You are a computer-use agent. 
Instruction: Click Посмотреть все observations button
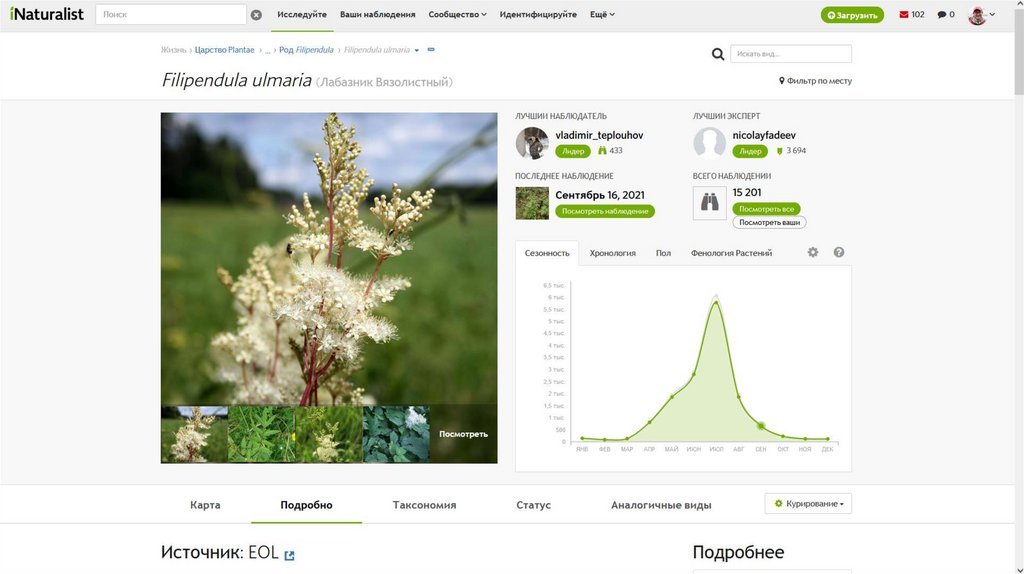[x=766, y=209]
